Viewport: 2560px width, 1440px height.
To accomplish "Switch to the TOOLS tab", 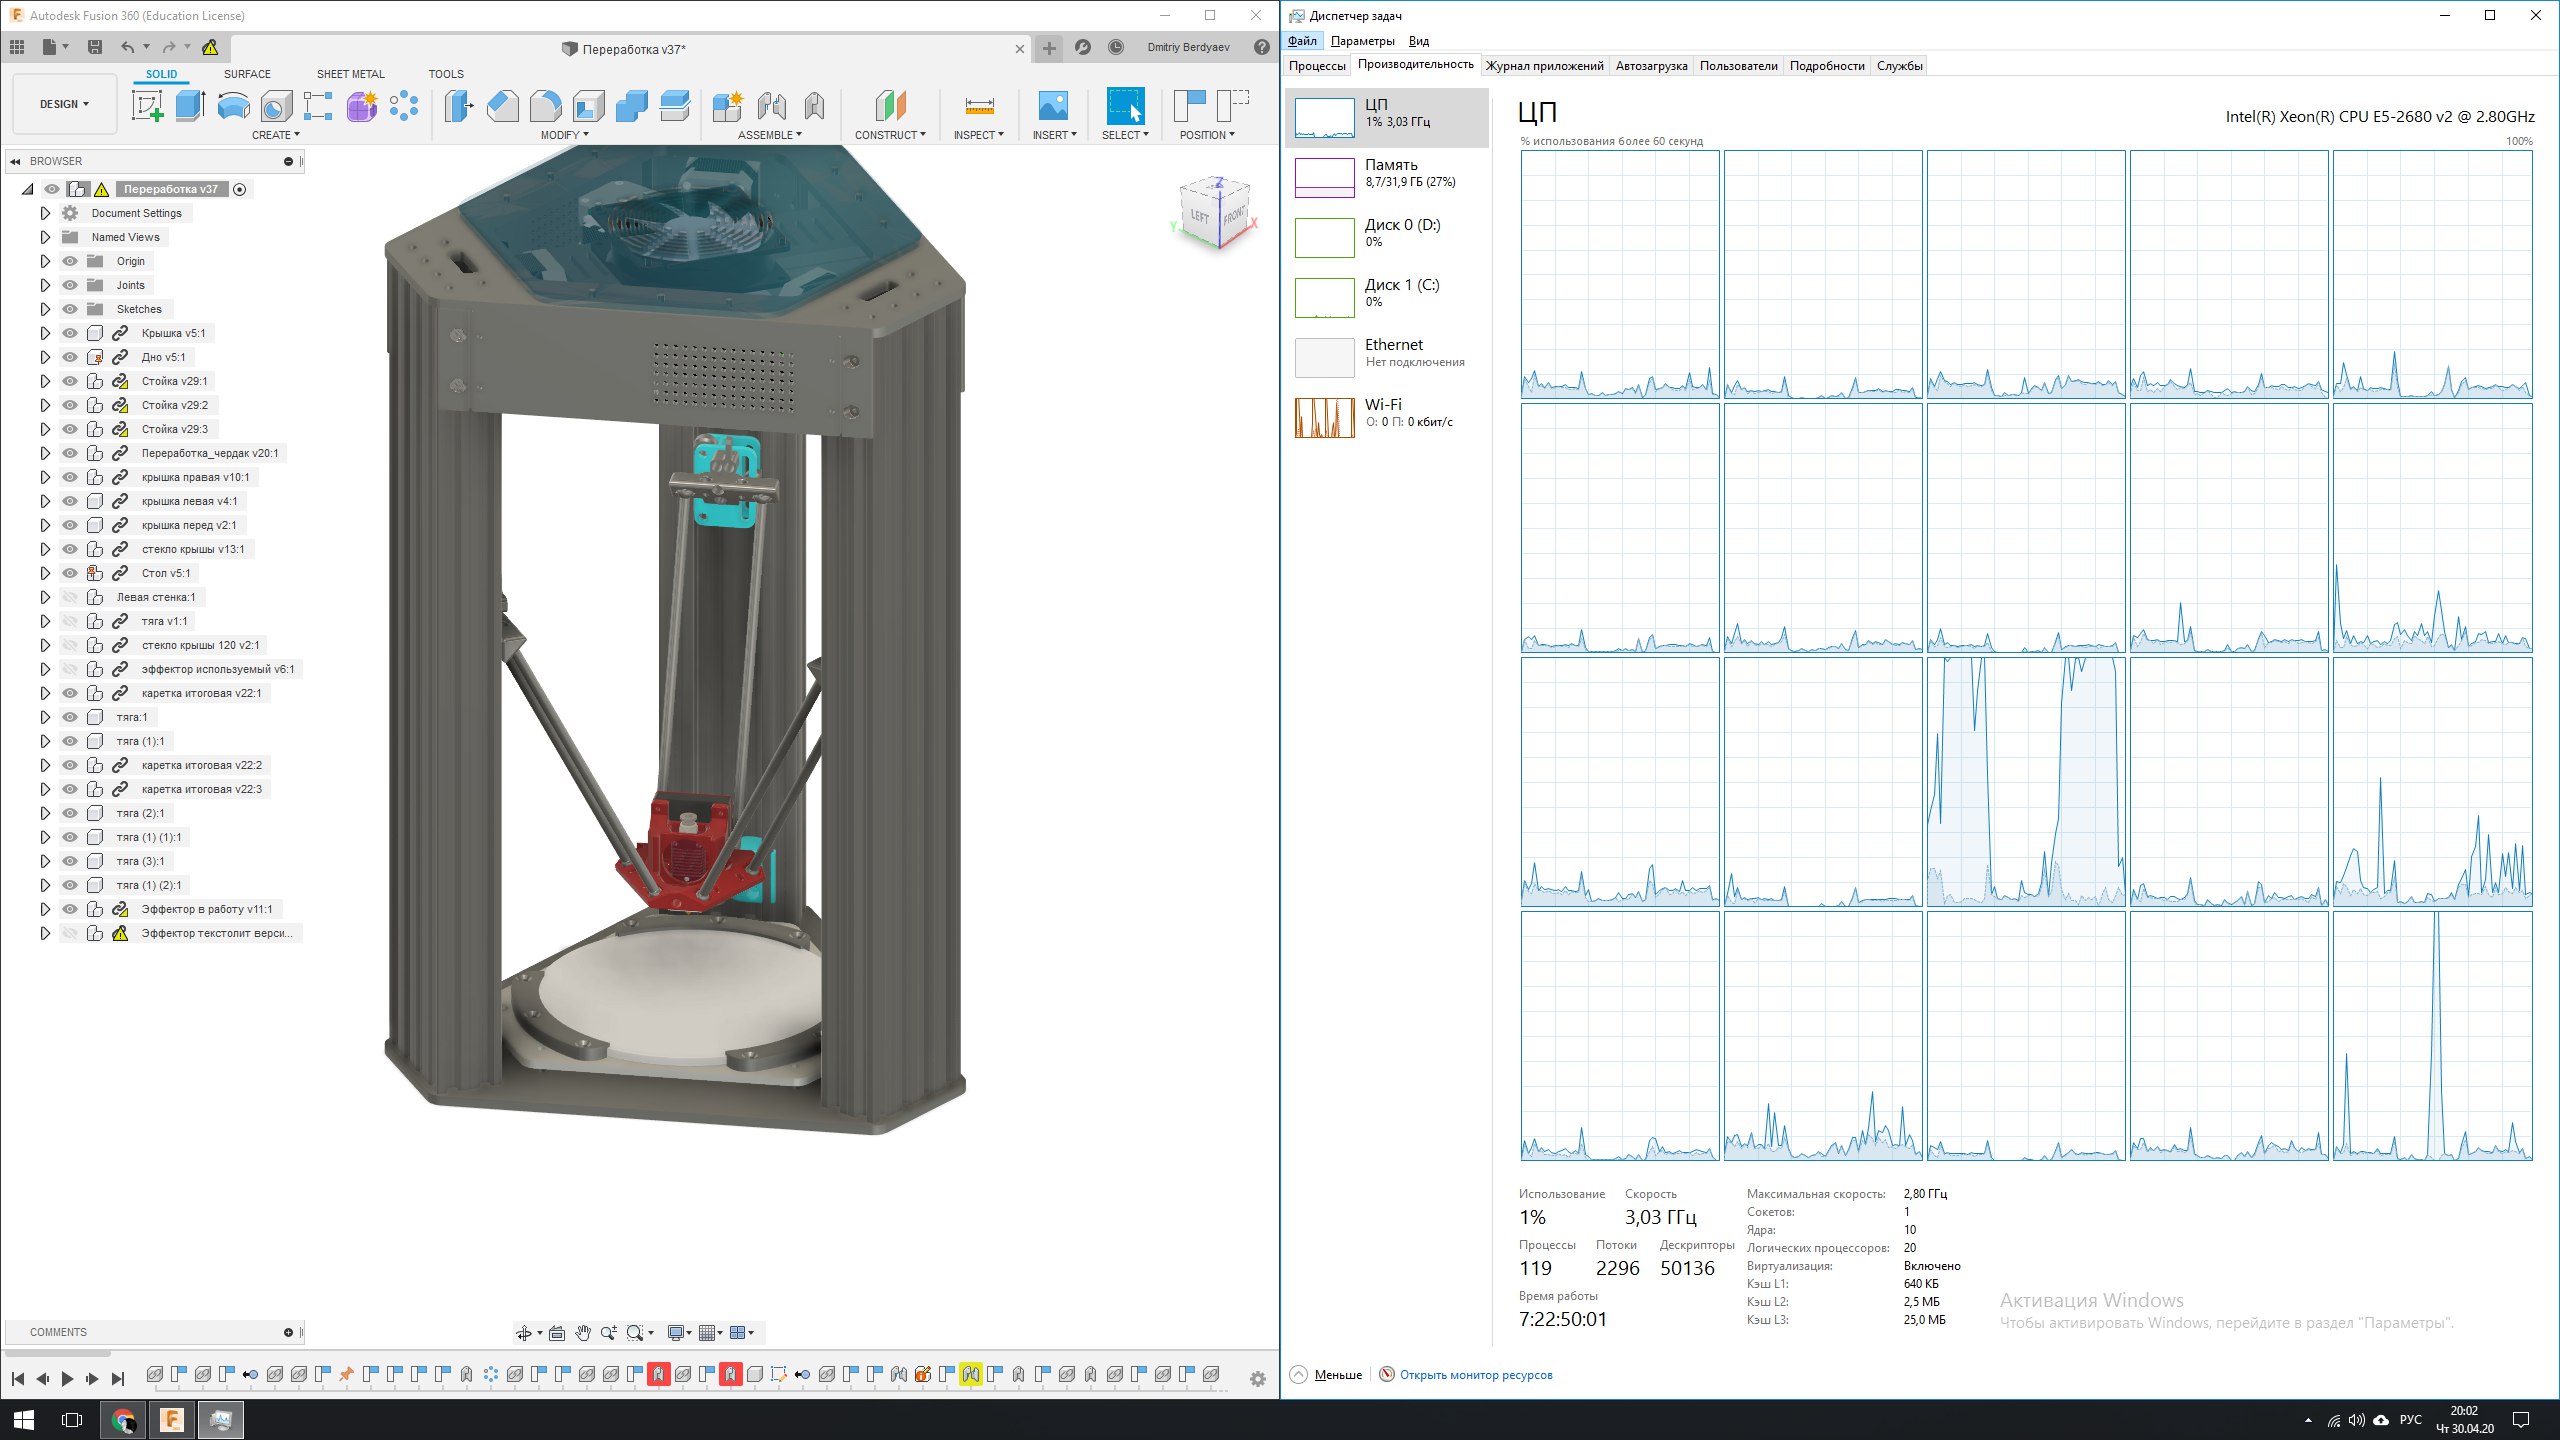I will (446, 74).
